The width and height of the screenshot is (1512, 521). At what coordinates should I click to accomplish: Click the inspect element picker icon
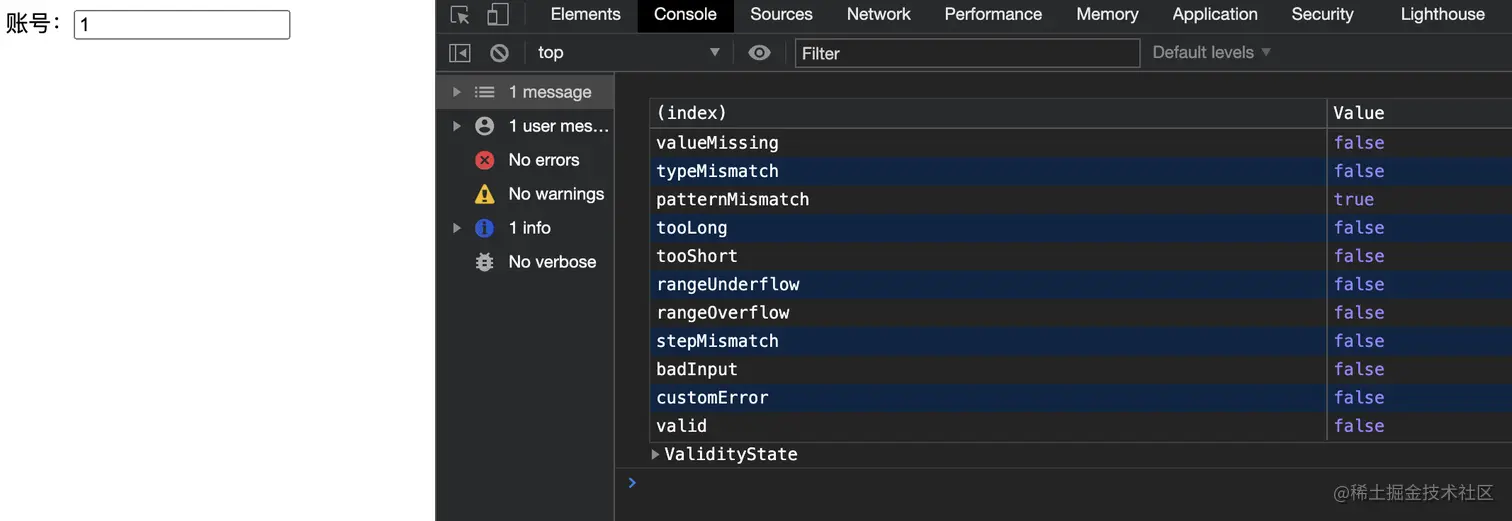[x=460, y=15]
